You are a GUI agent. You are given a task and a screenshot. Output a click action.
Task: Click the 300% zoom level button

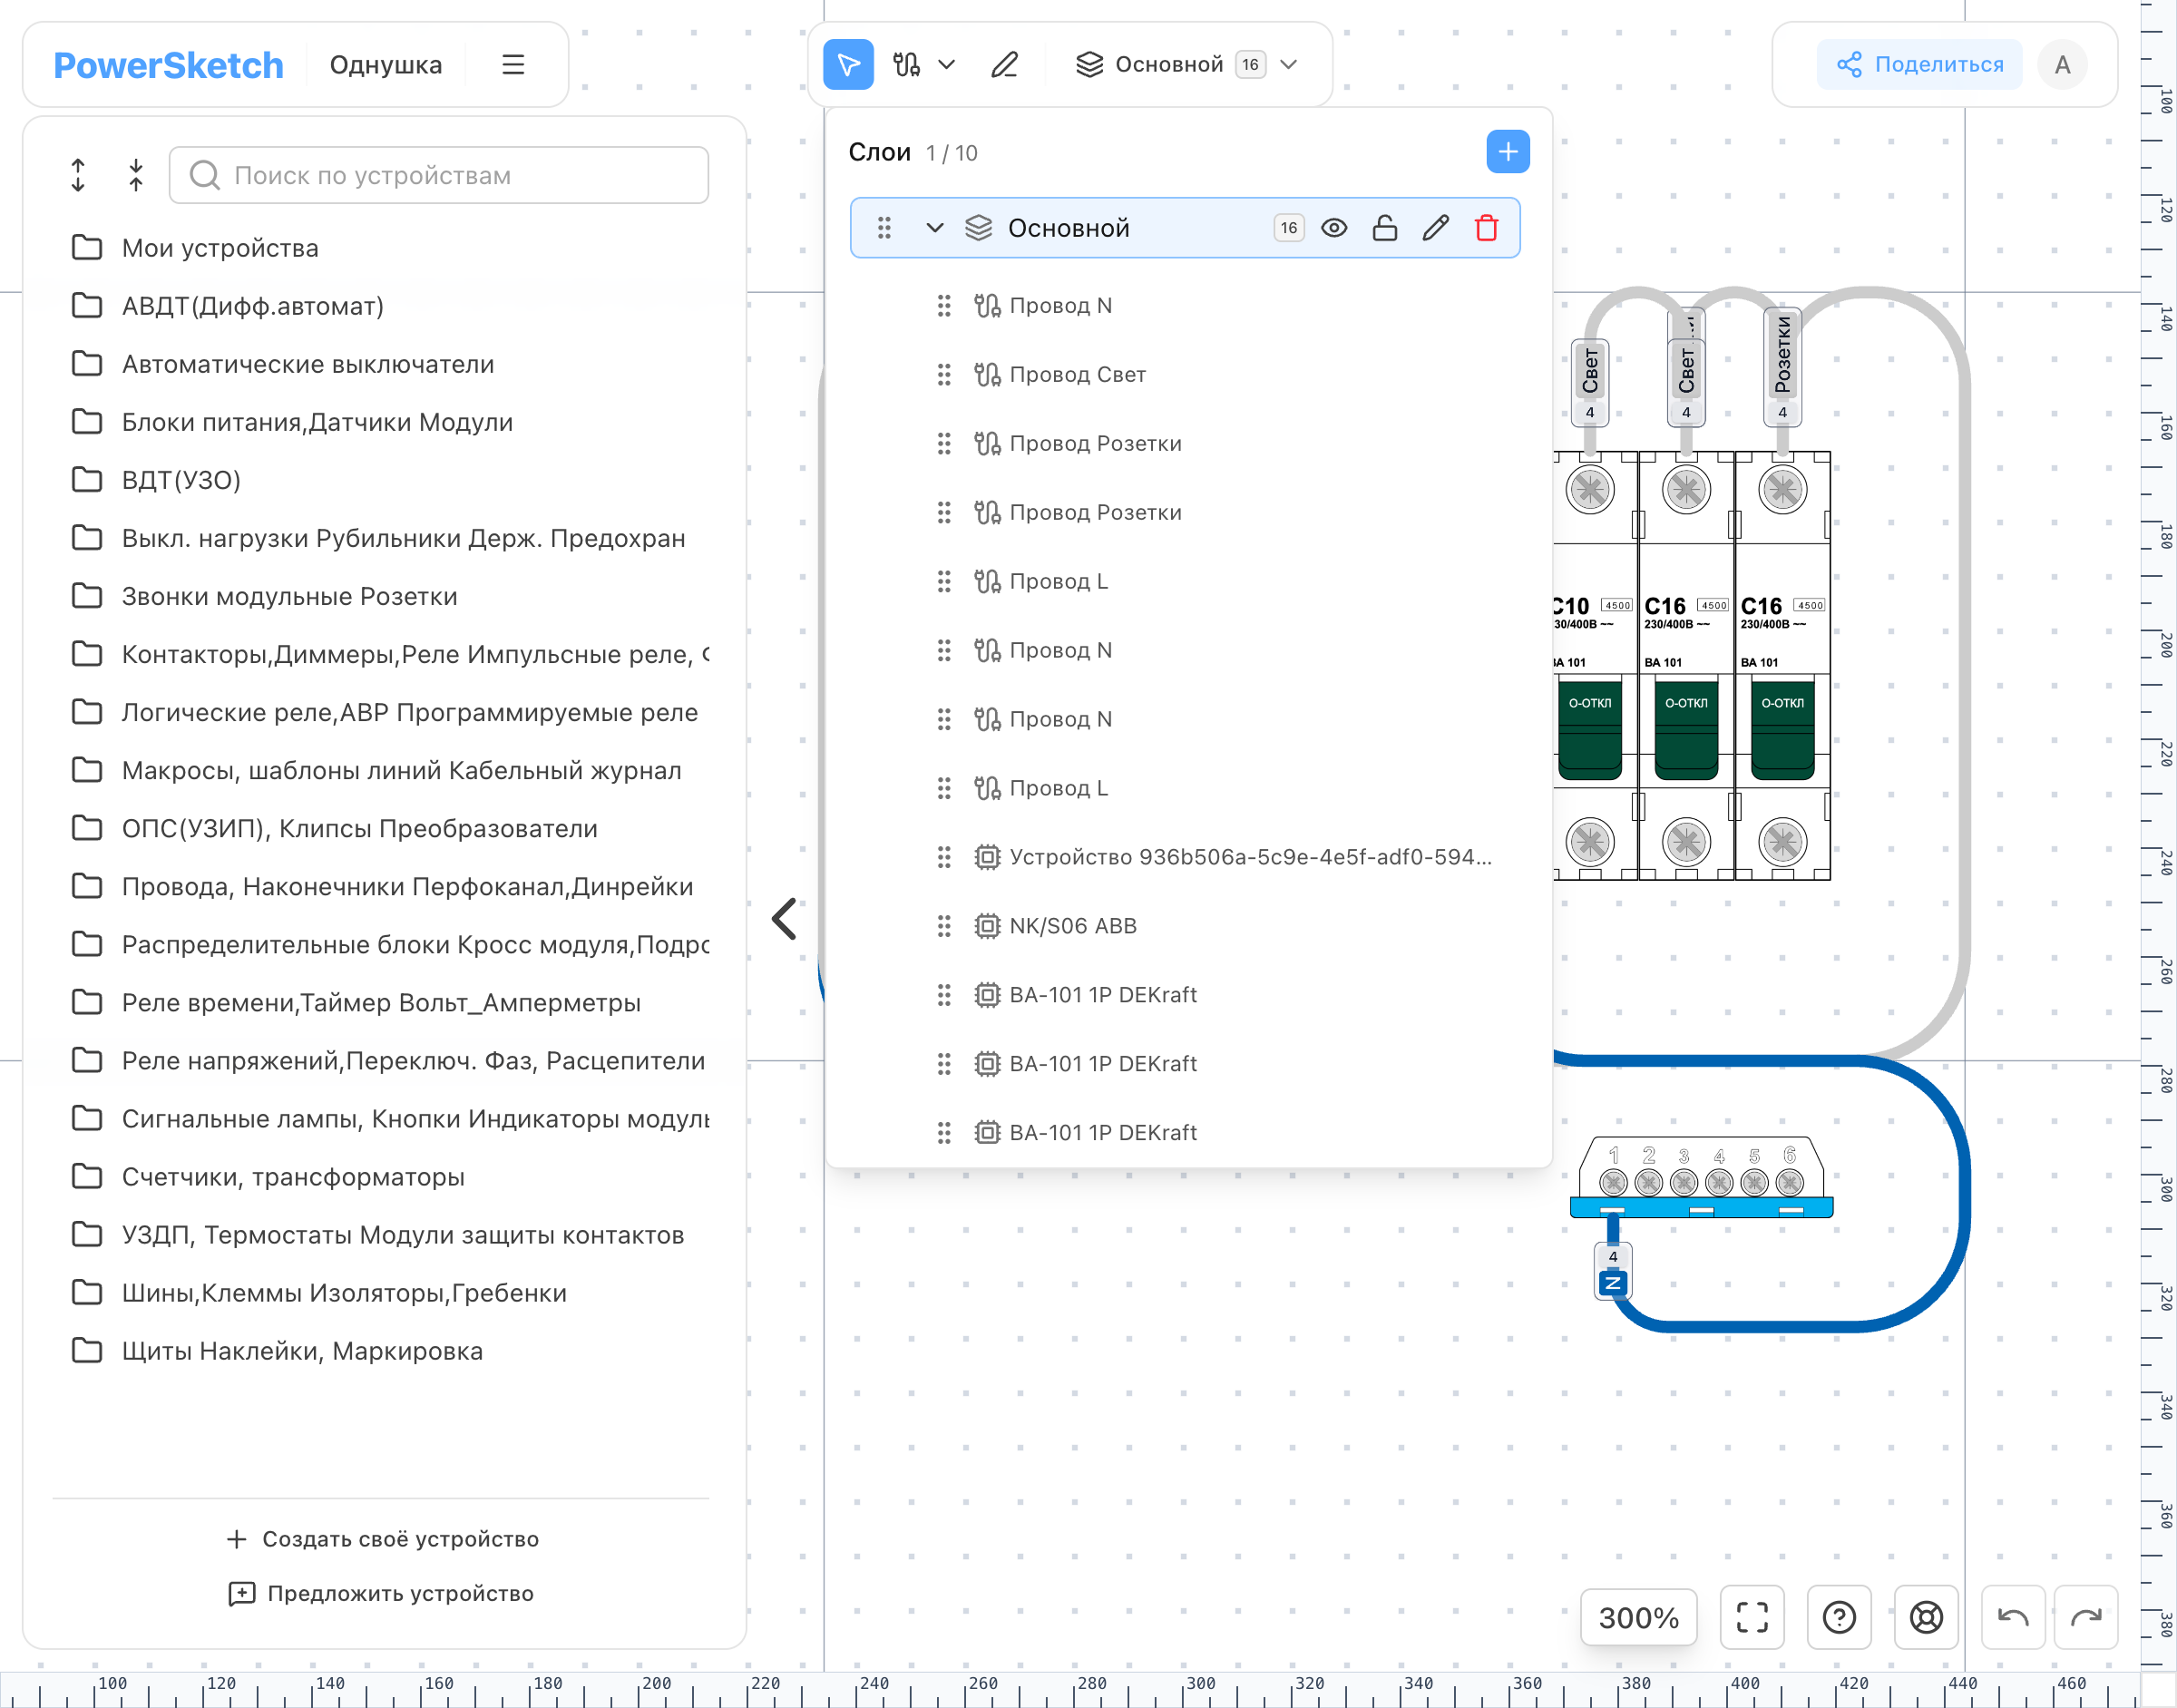pyautogui.click(x=1638, y=1618)
